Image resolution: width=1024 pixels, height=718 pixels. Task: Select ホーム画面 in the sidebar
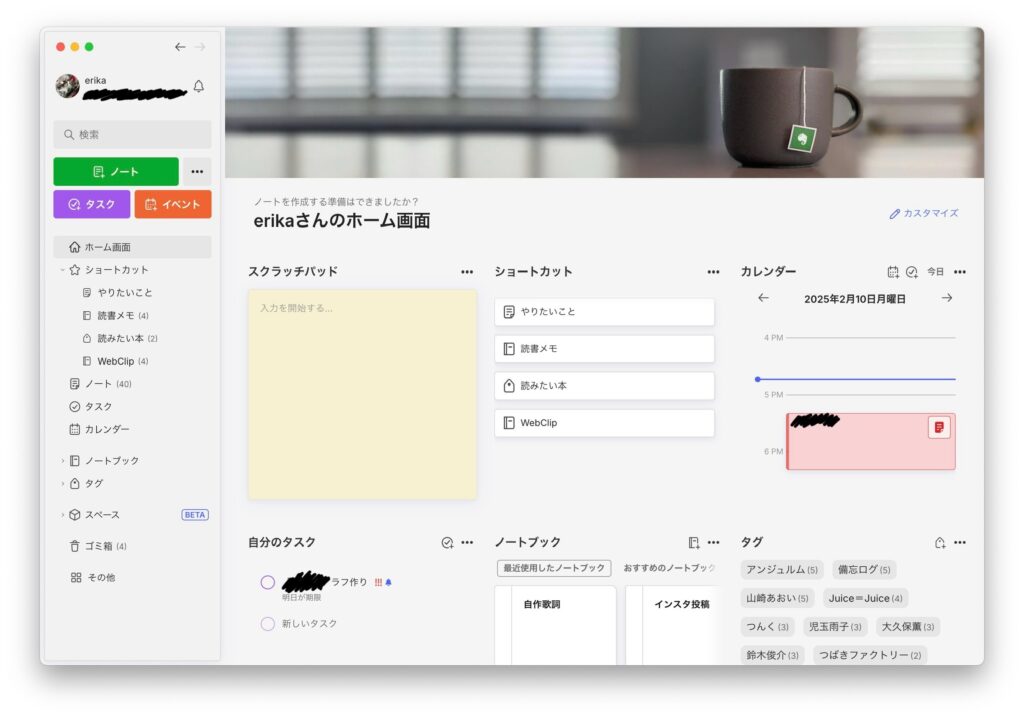133,247
